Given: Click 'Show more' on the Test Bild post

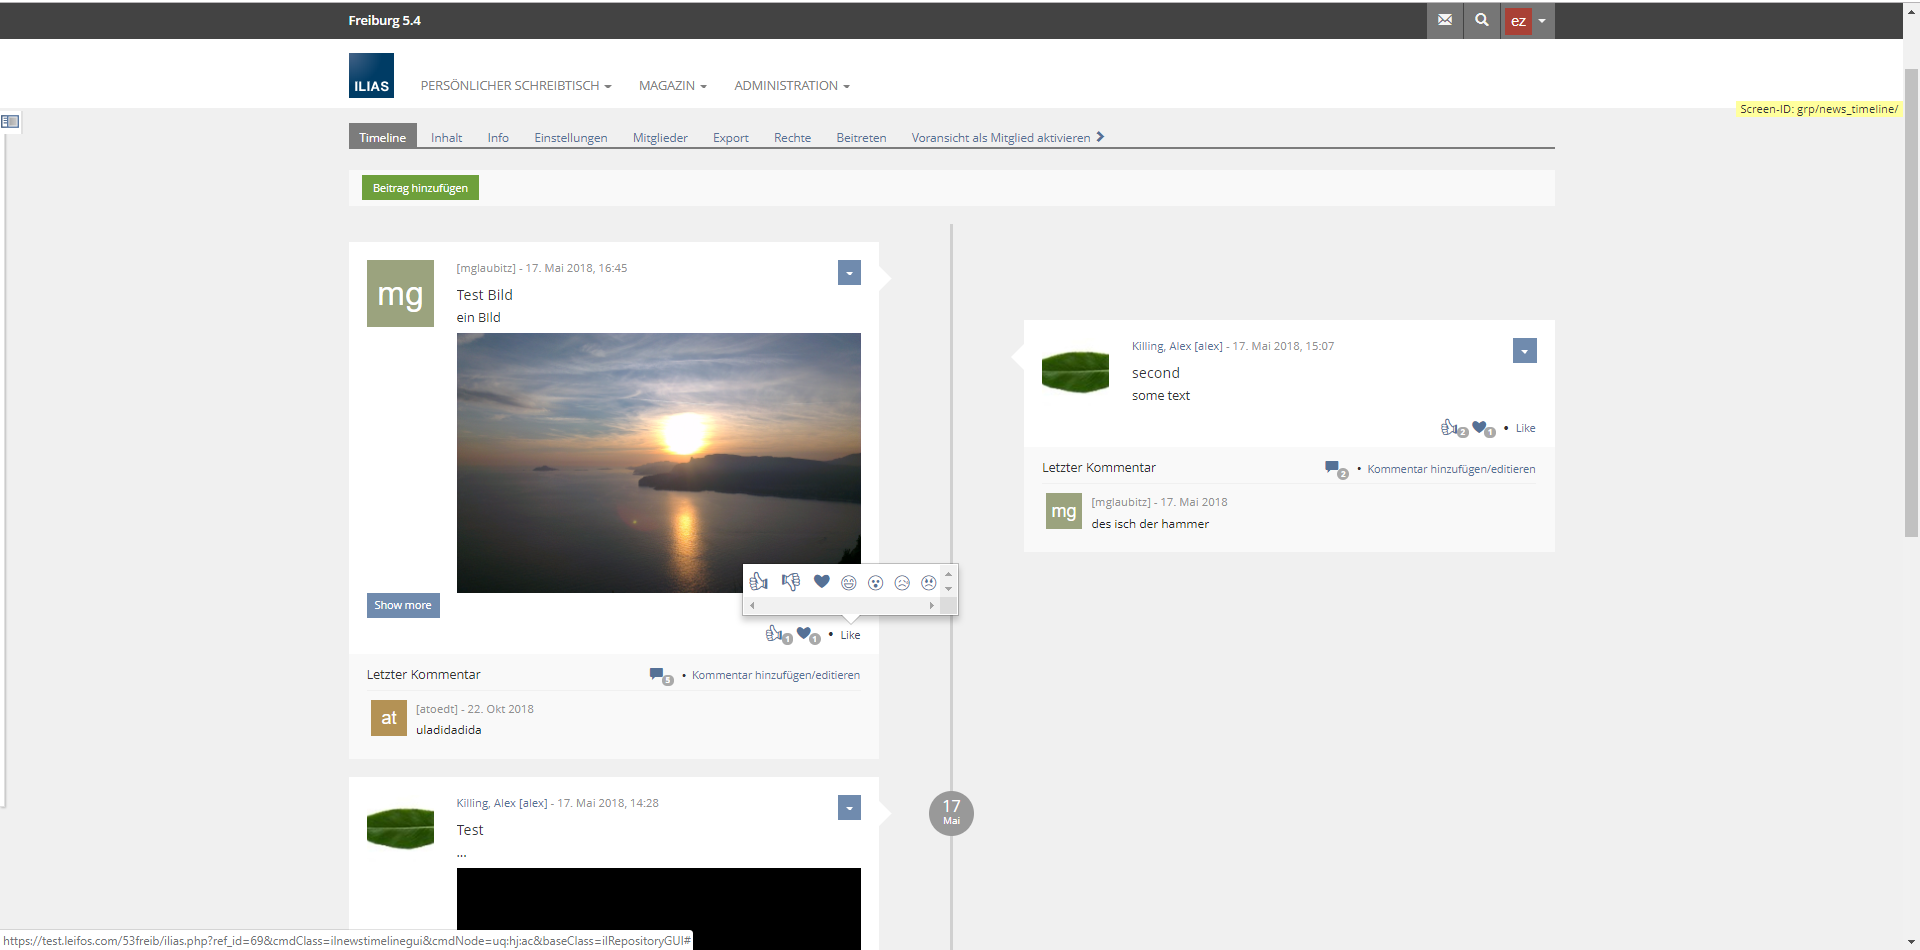Looking at the screenshot, I should point(403,606).
